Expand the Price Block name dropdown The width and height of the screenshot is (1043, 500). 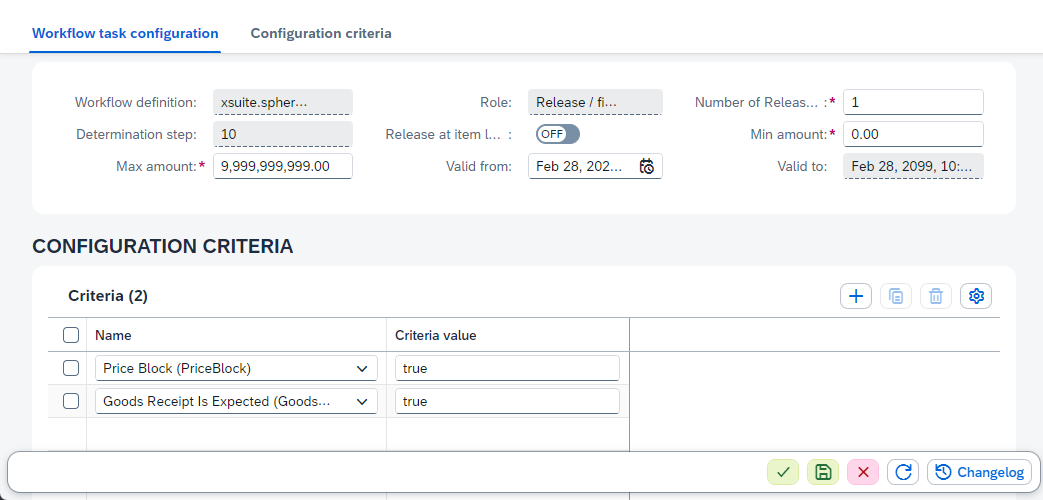pos(361,368)
